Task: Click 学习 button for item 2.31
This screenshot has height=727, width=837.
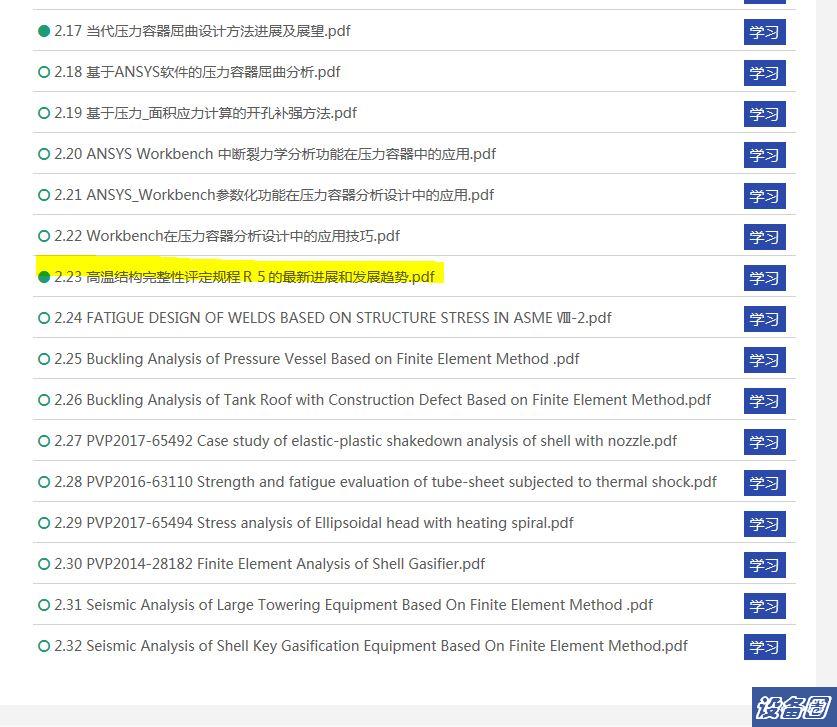Action: click(764, 606)
